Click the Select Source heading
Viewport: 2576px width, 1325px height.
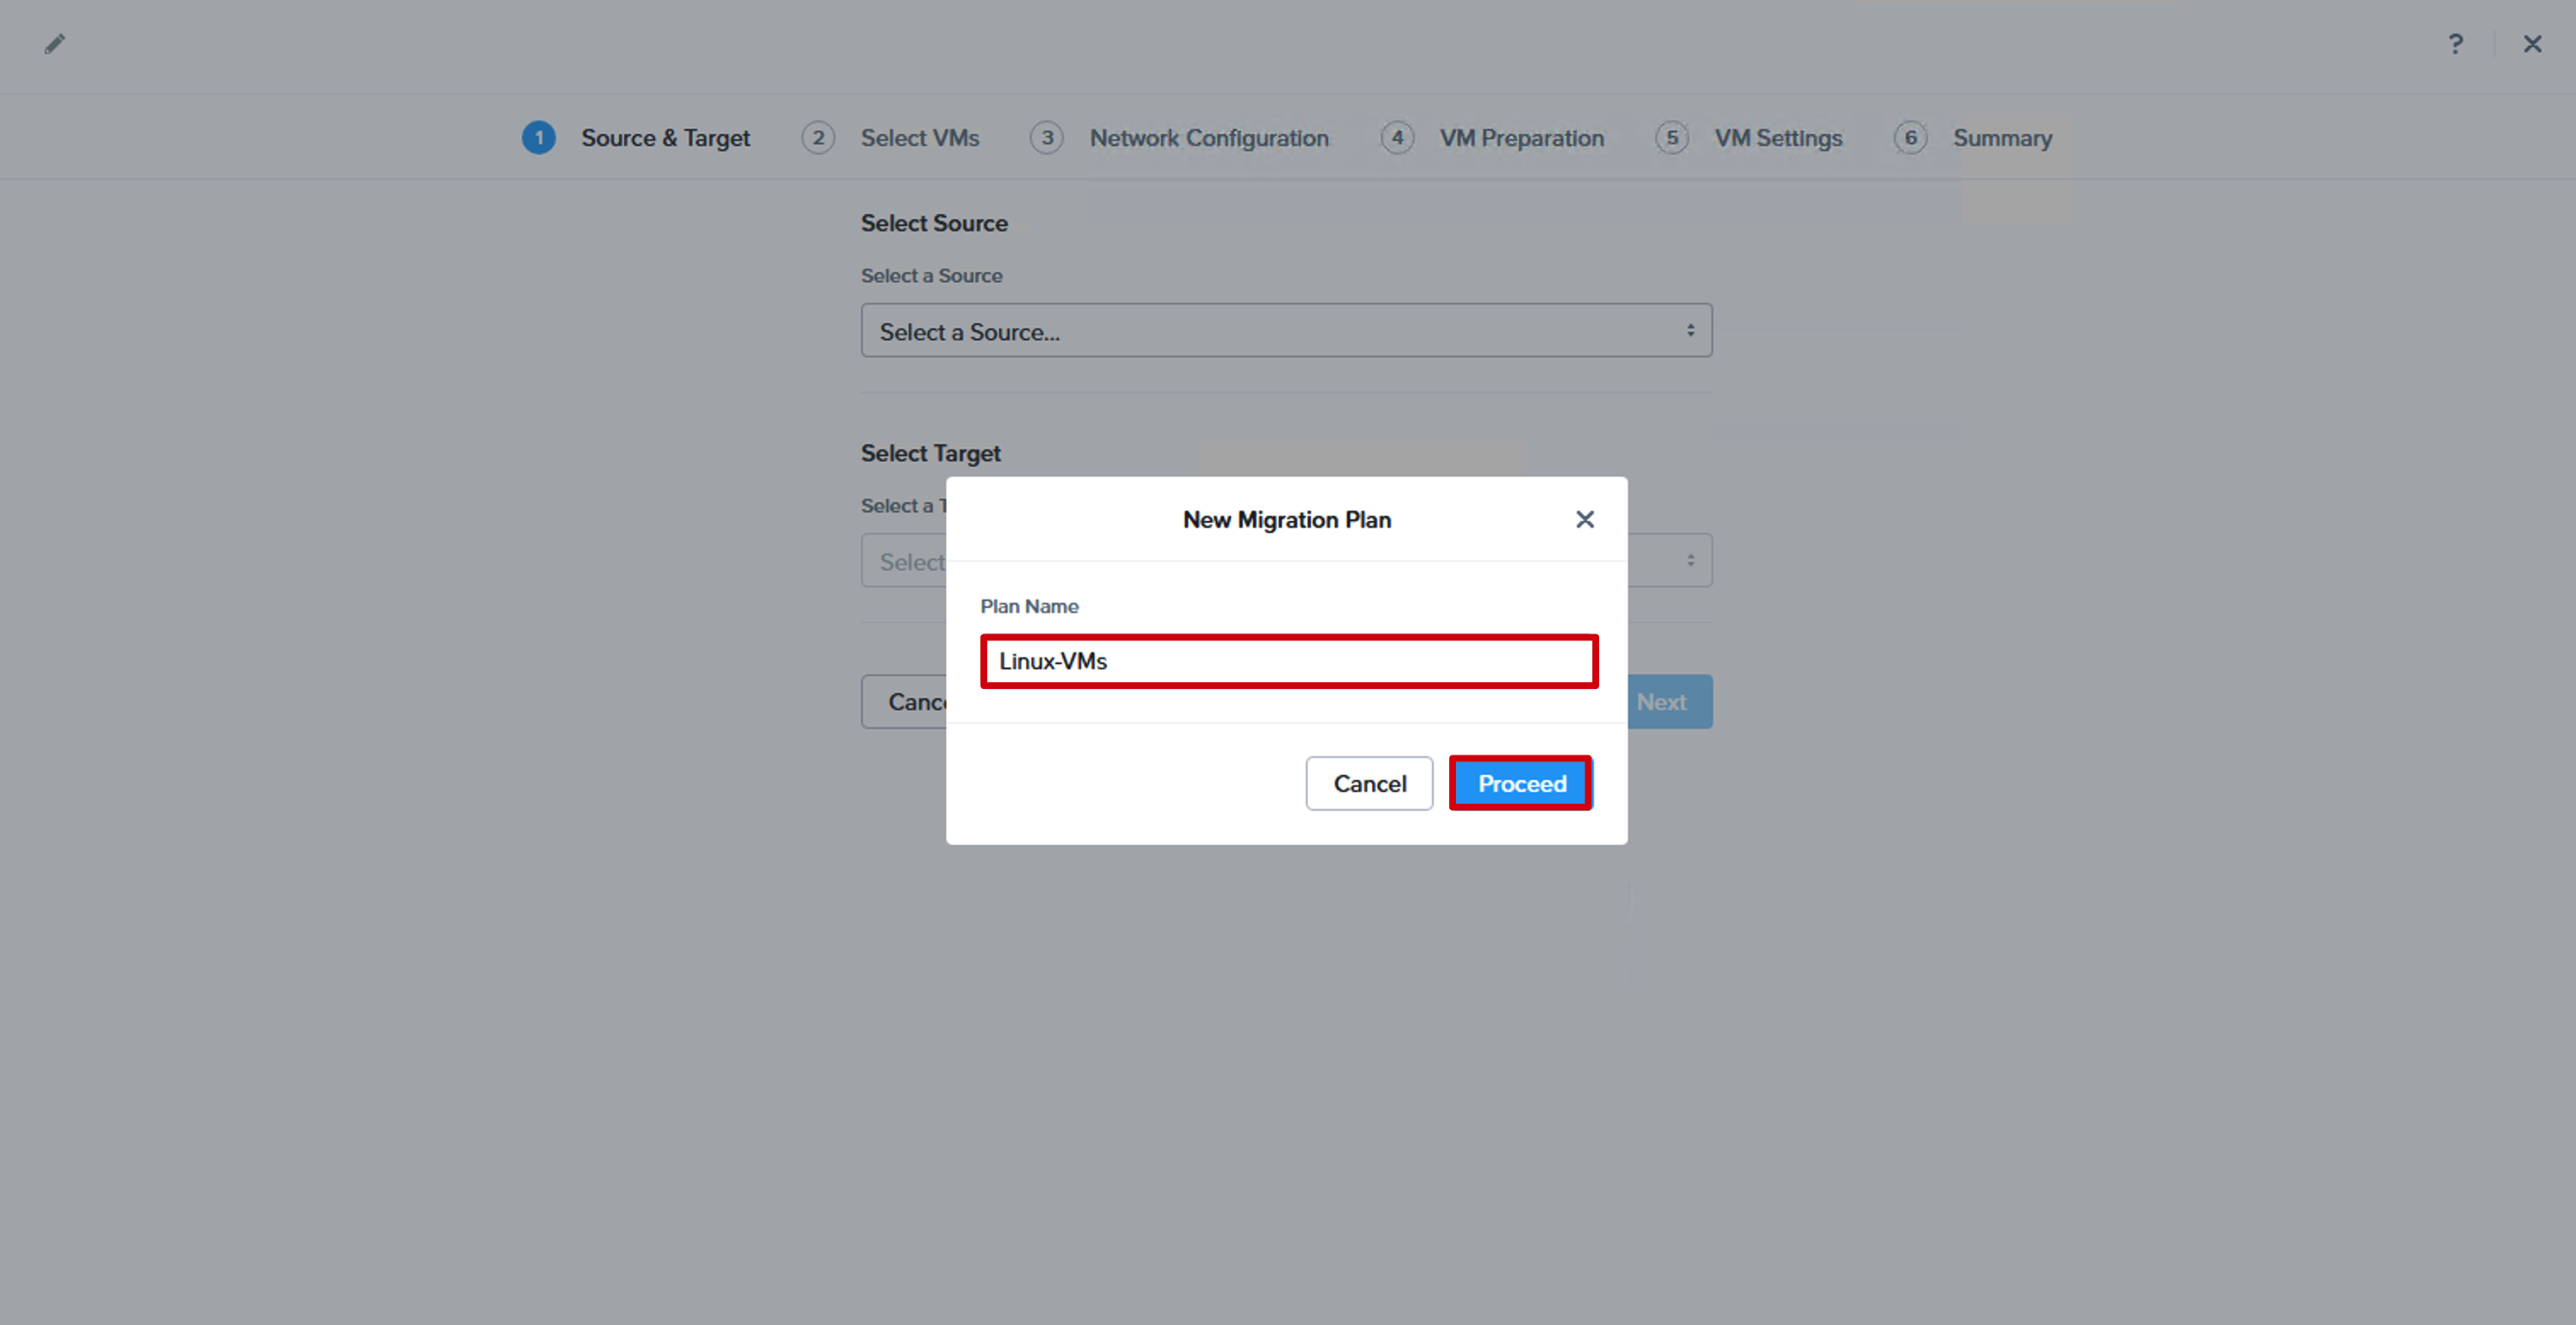(934, 223)
